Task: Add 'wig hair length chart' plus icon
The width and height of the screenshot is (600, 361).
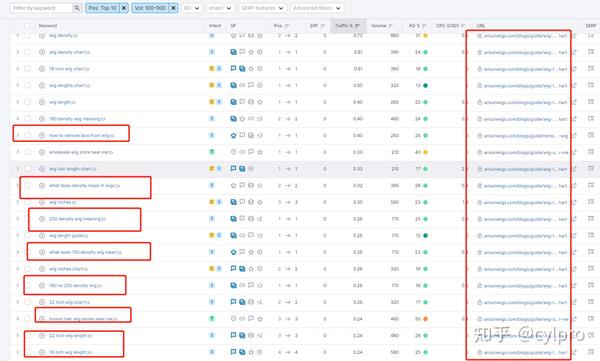Action: pos(42,169)
